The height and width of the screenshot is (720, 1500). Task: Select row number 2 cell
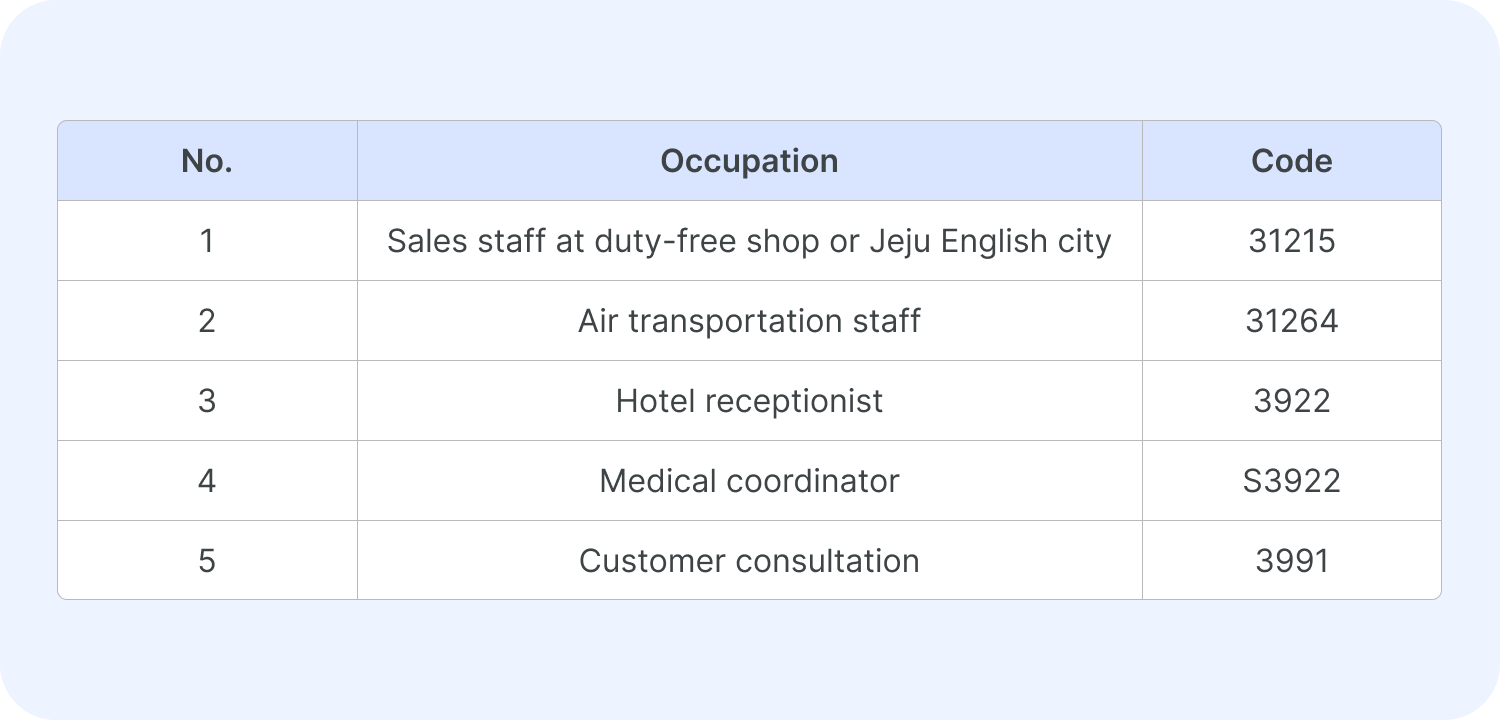[207, 321]
